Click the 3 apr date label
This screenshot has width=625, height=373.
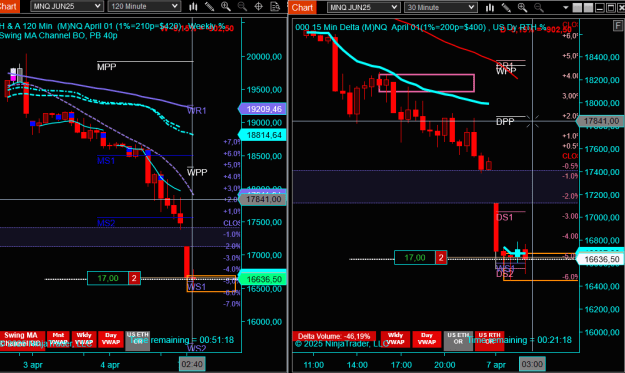tap(33, 365)
